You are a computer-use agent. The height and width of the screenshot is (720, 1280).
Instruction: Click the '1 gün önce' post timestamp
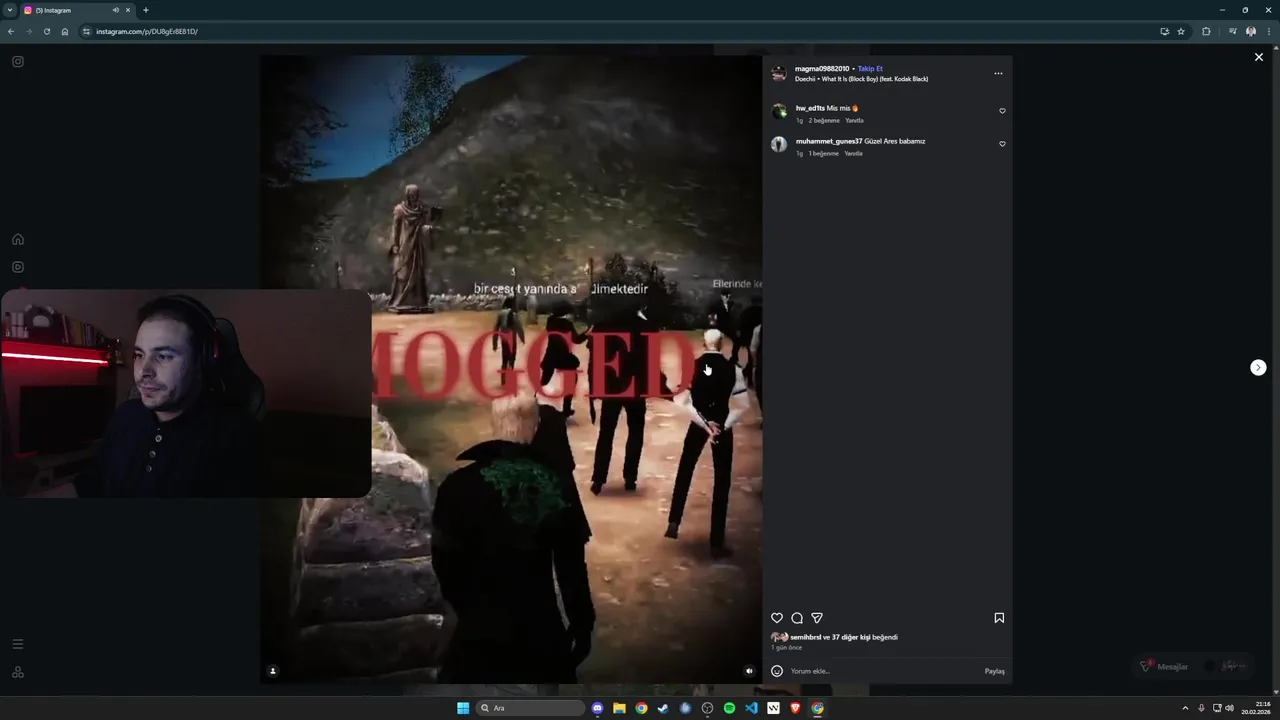click(786, 648)
